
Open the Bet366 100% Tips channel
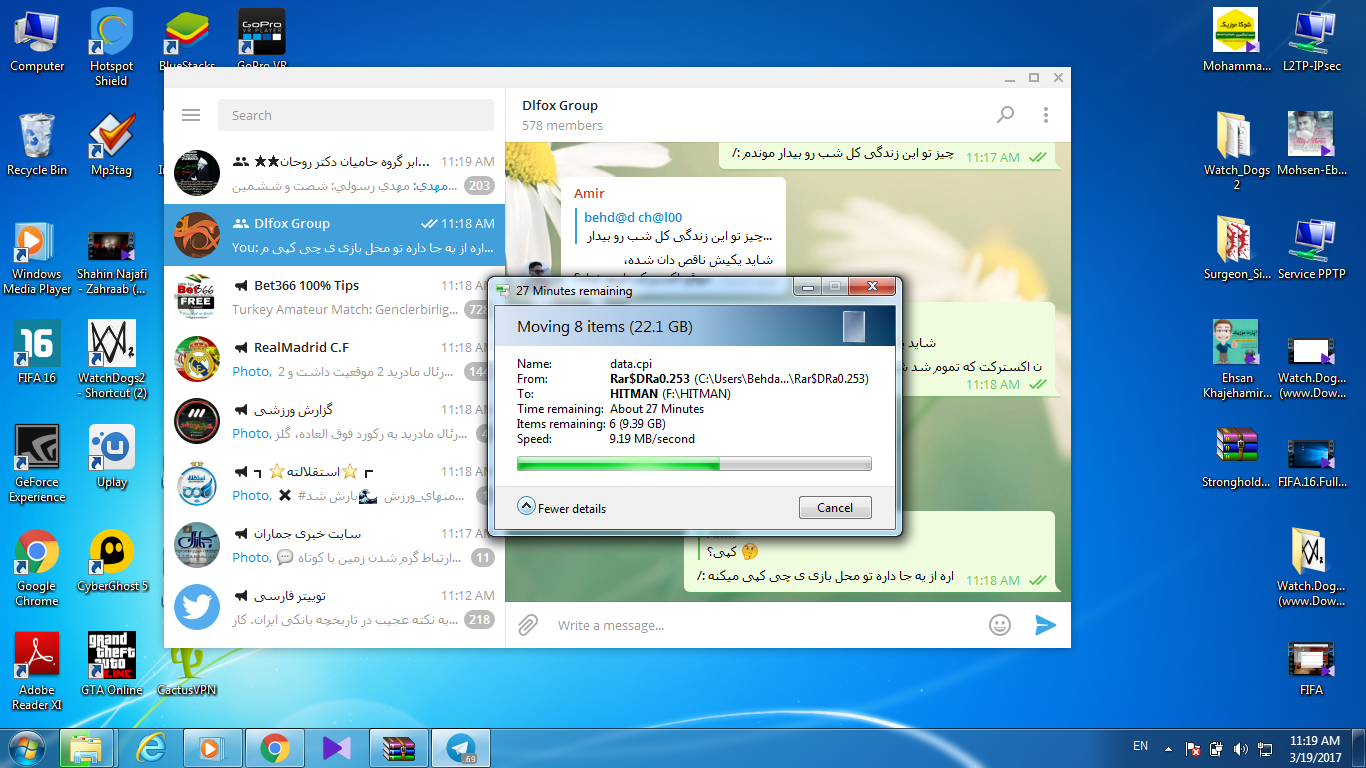pos(335,297)
